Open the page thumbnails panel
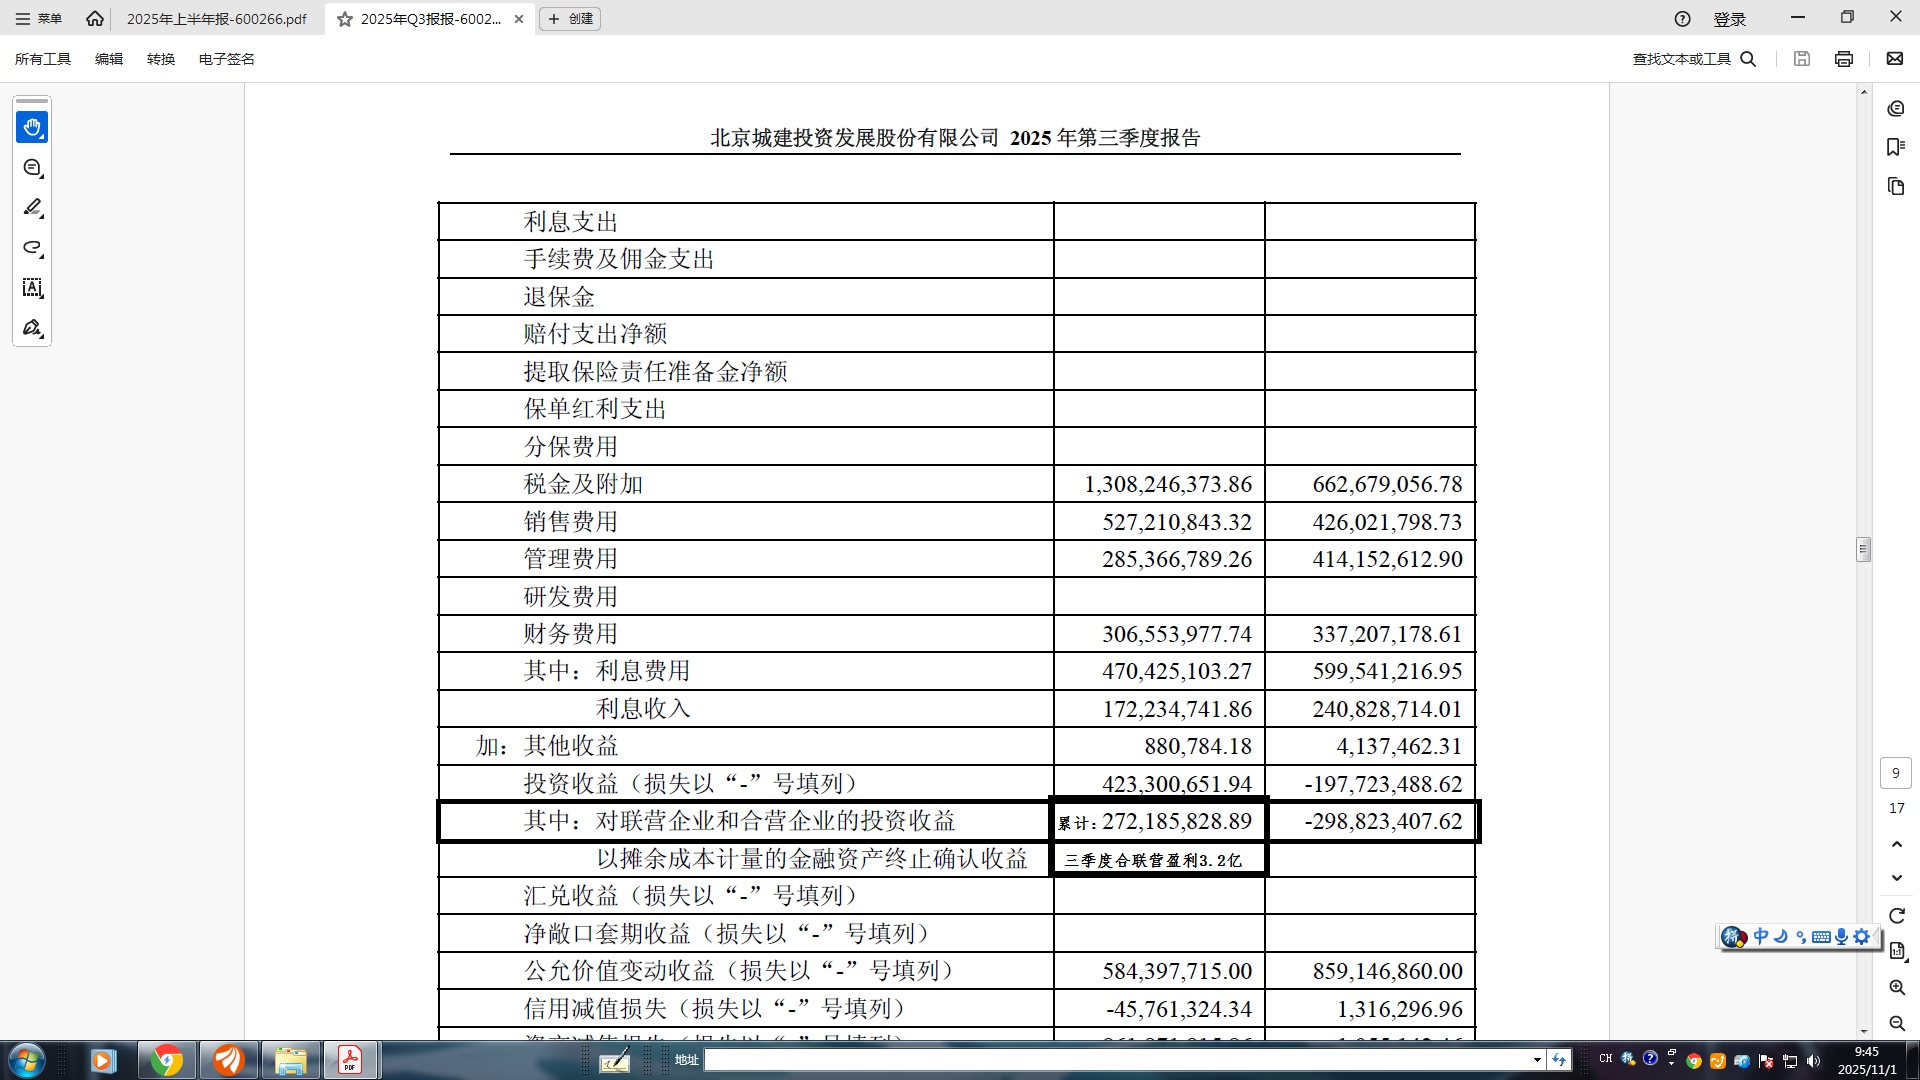This screenshot has height=1080, width=1920. click(x=1895, y=186)
